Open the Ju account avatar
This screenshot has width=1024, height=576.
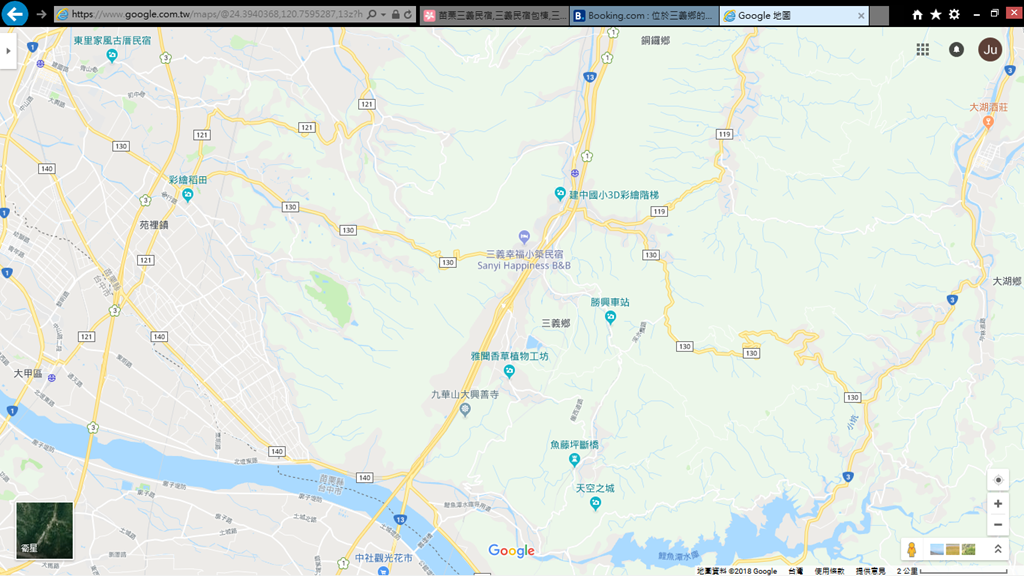(x=990, y=50)
